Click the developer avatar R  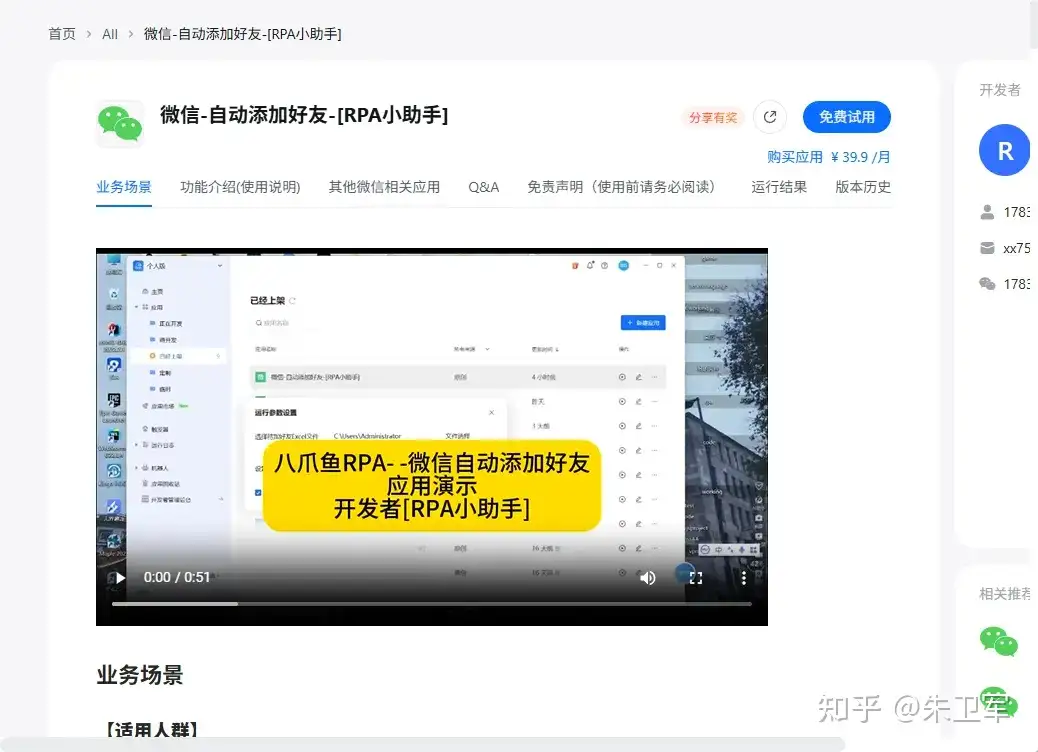pyautogui.click(x=1004, y=150)
